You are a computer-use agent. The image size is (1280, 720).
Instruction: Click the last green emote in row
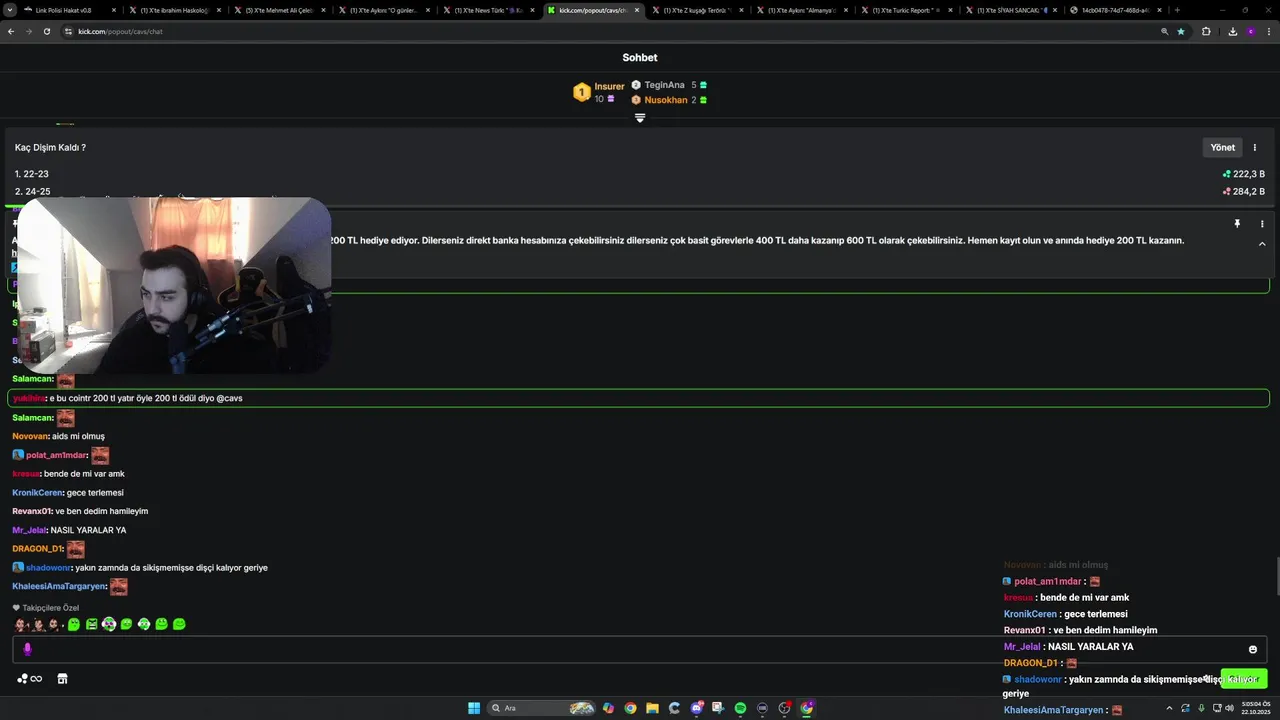[x=179, y=624]
